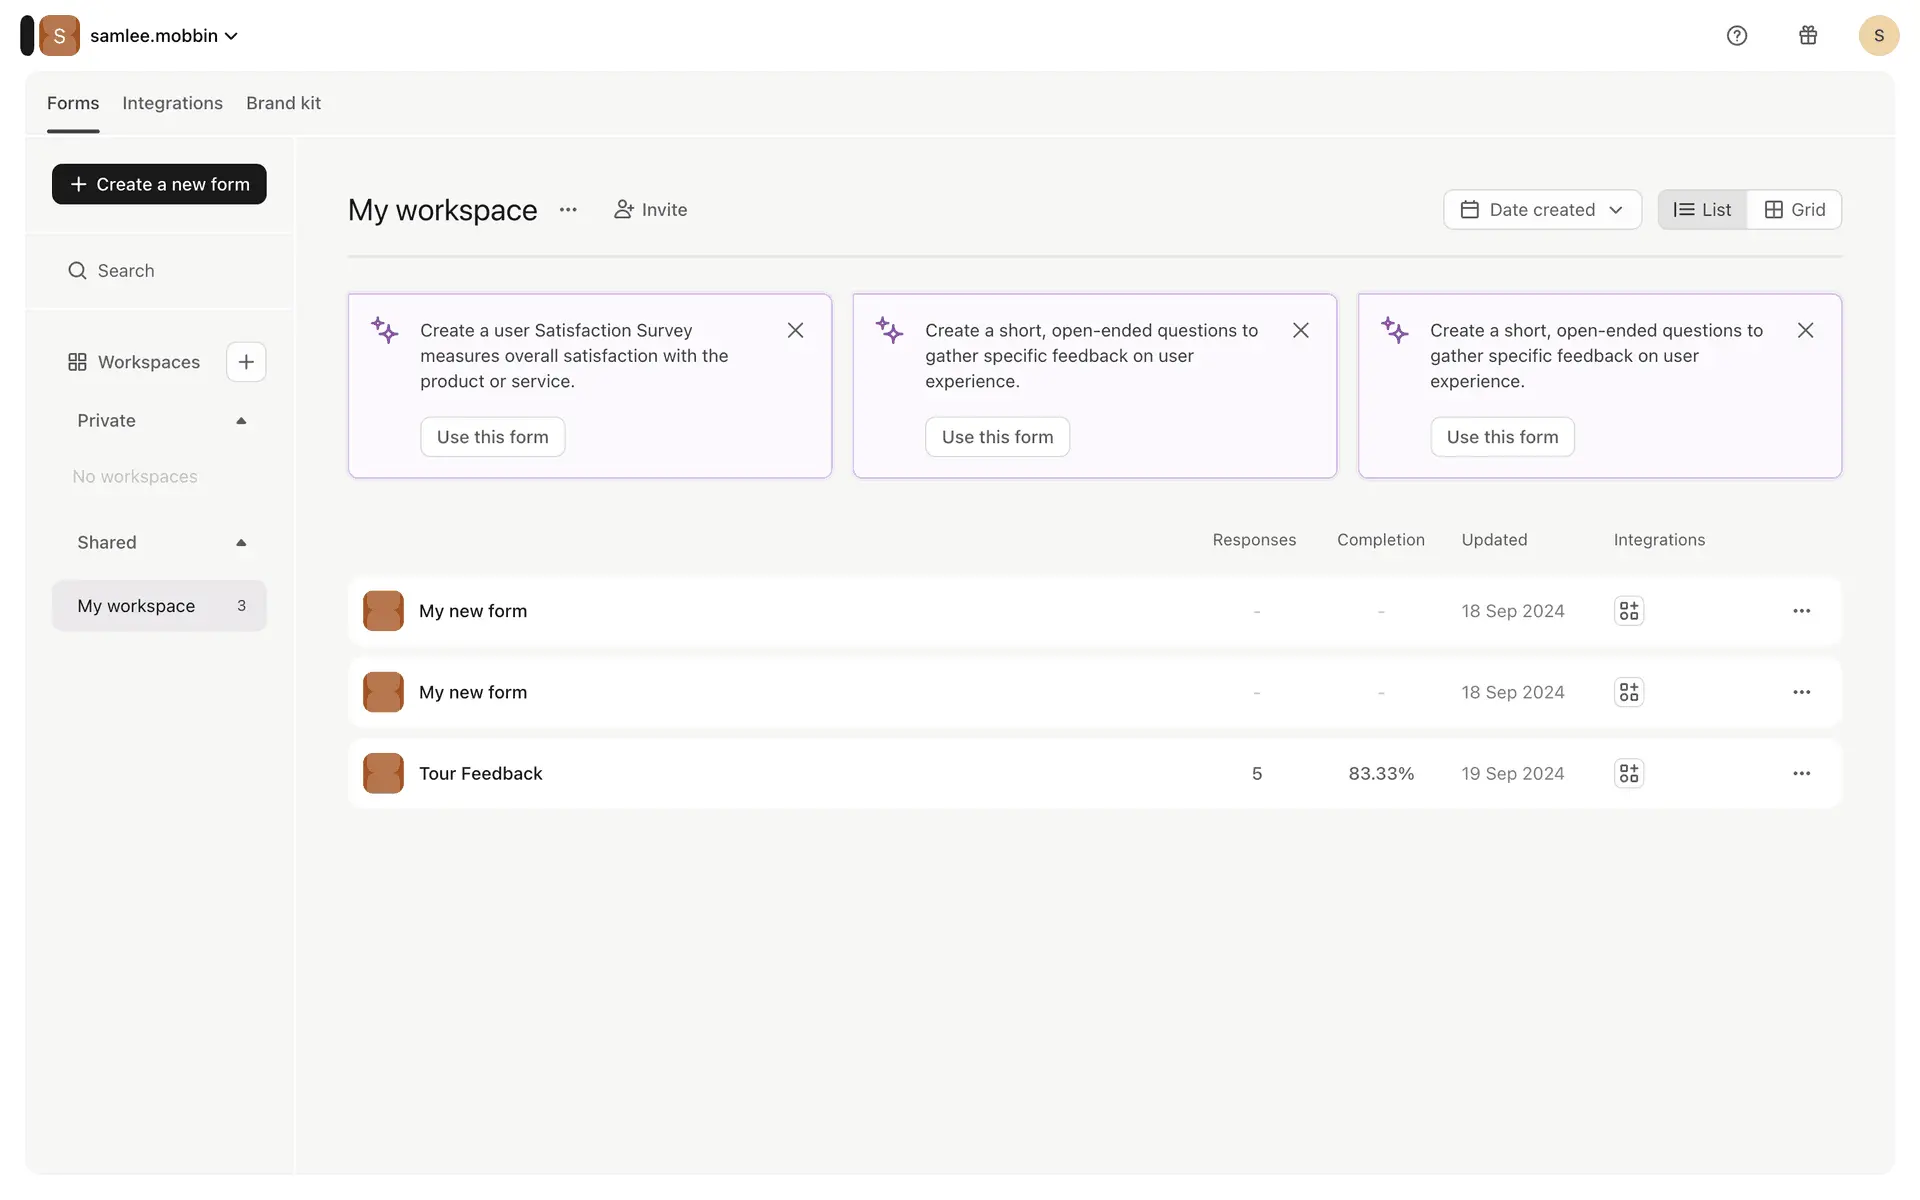Click the user avatar in top right
1920x1200 pixels.
click(x=1878, y=36)
